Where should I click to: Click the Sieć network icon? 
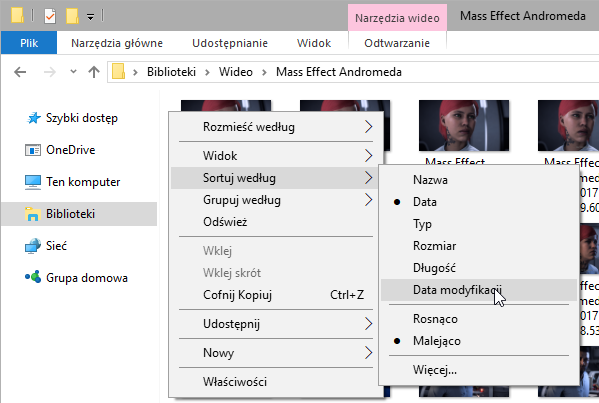click(33, 246)
